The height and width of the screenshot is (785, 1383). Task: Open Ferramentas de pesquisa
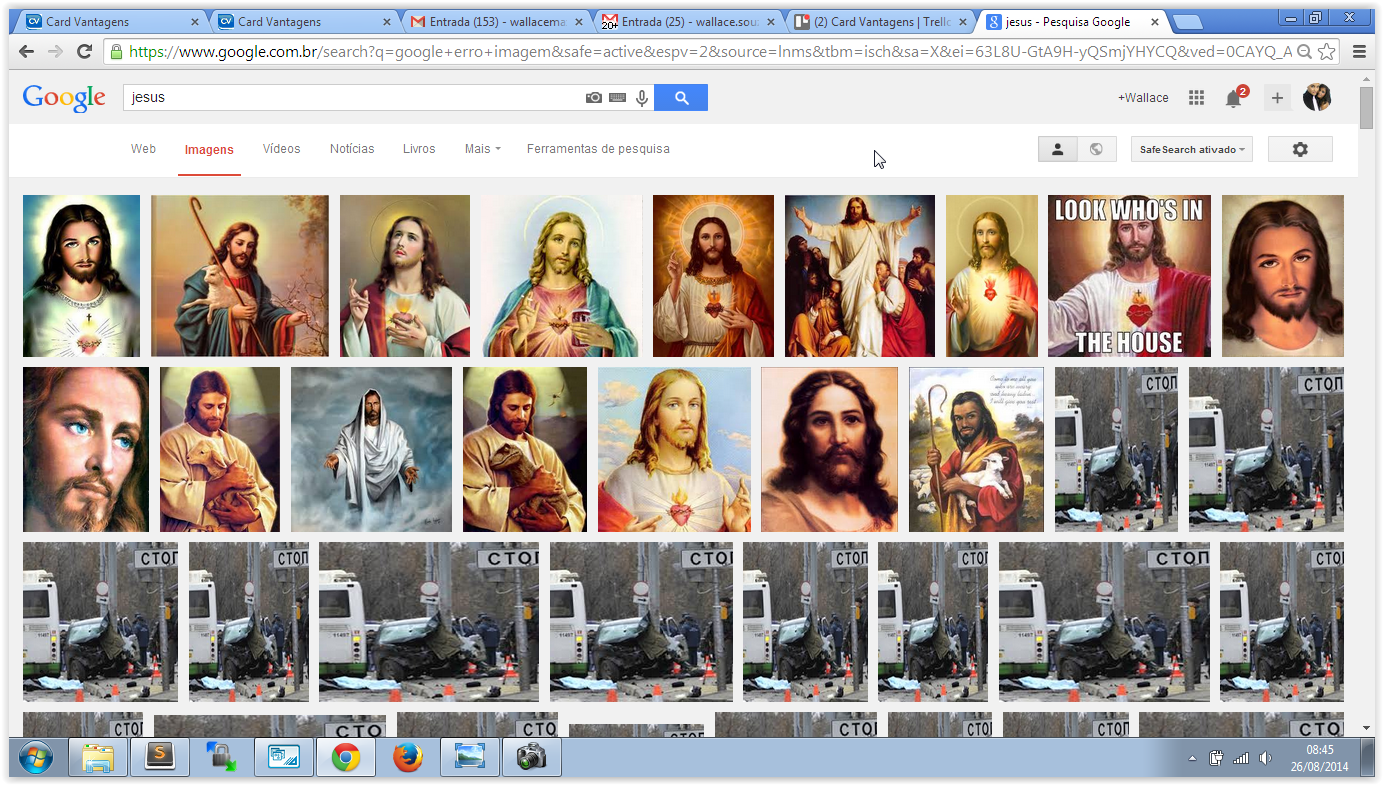coord(598,149)
